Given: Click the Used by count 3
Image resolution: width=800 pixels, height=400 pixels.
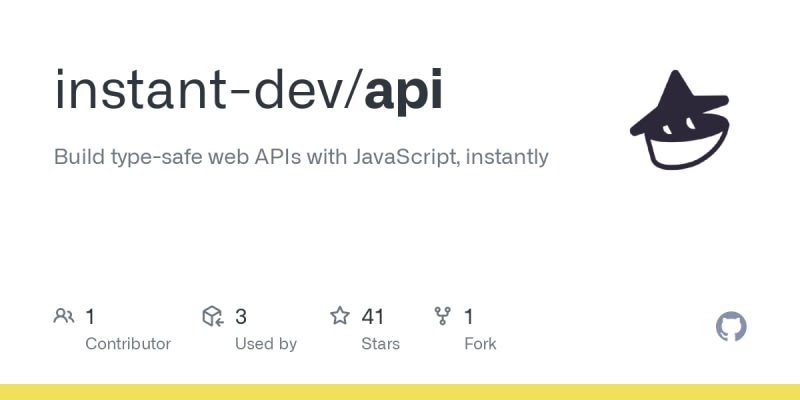Looking at the screenshot, I should [x=241, y=317].
